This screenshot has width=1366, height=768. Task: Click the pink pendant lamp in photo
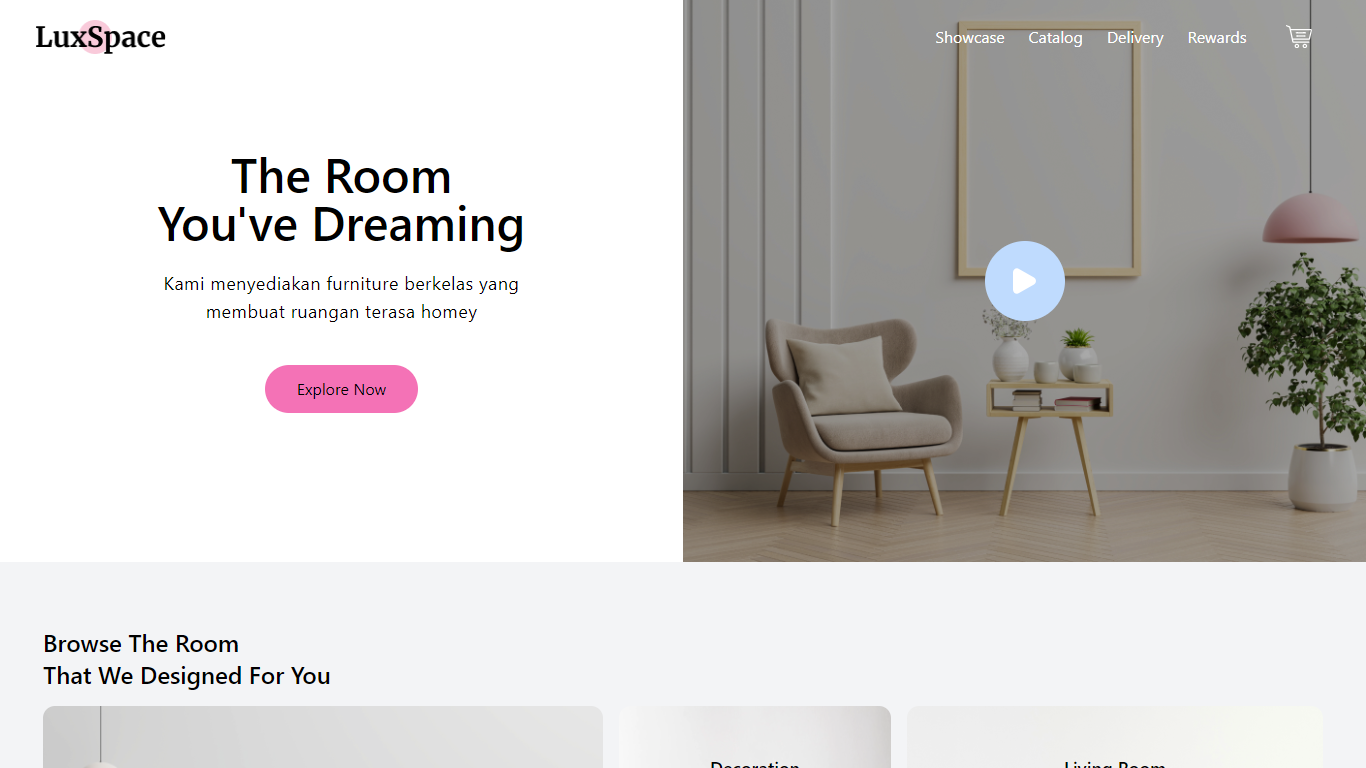(x=1310, y=218)
